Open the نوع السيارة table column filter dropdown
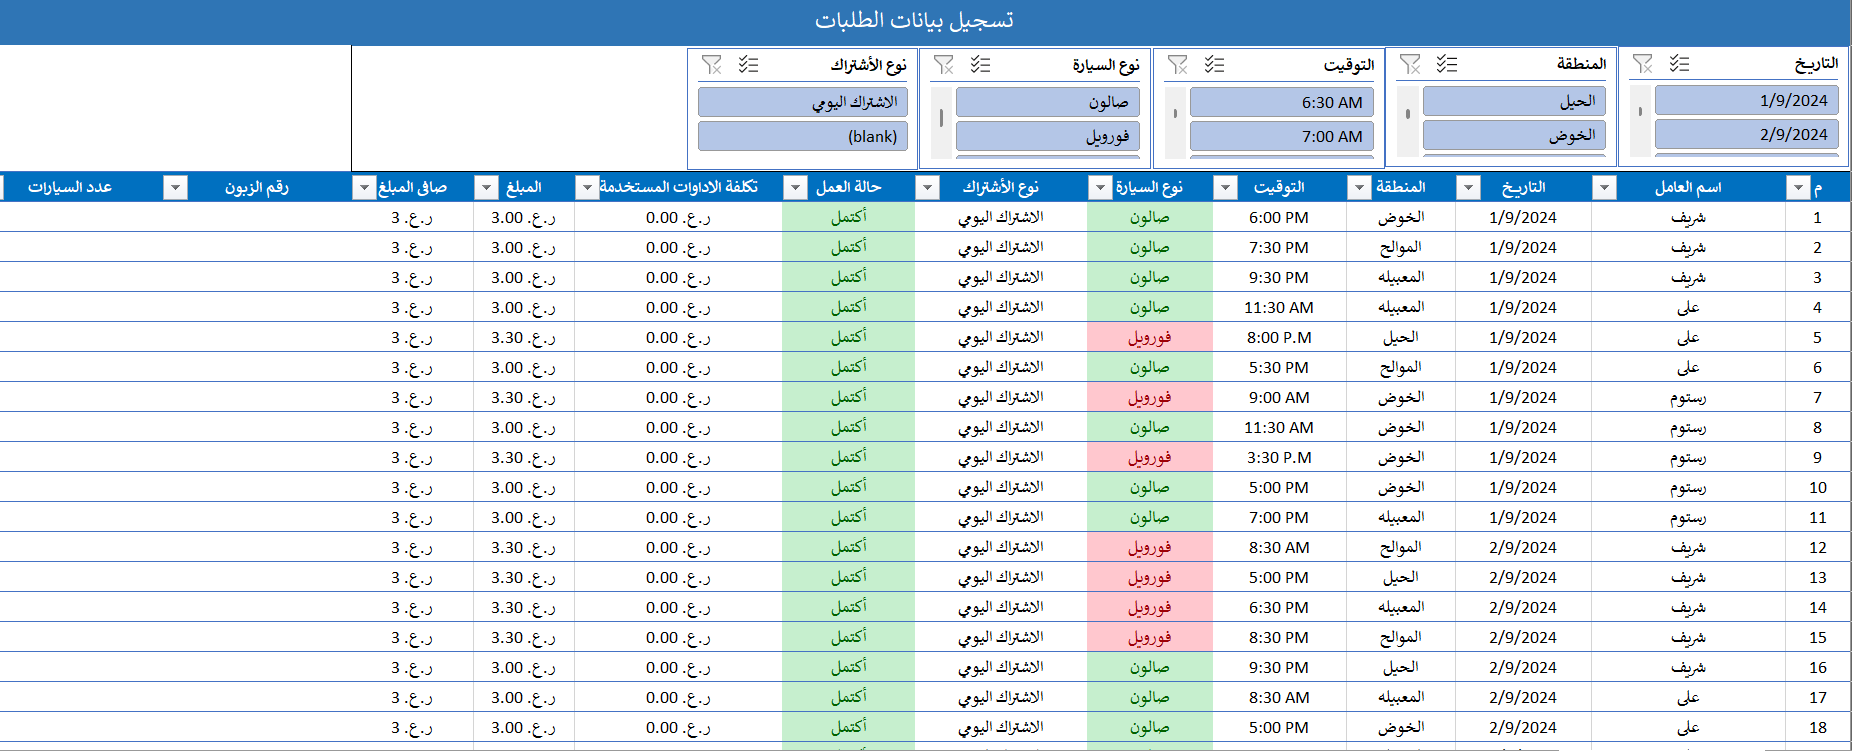1852x751 pixels. point(1100,187)
